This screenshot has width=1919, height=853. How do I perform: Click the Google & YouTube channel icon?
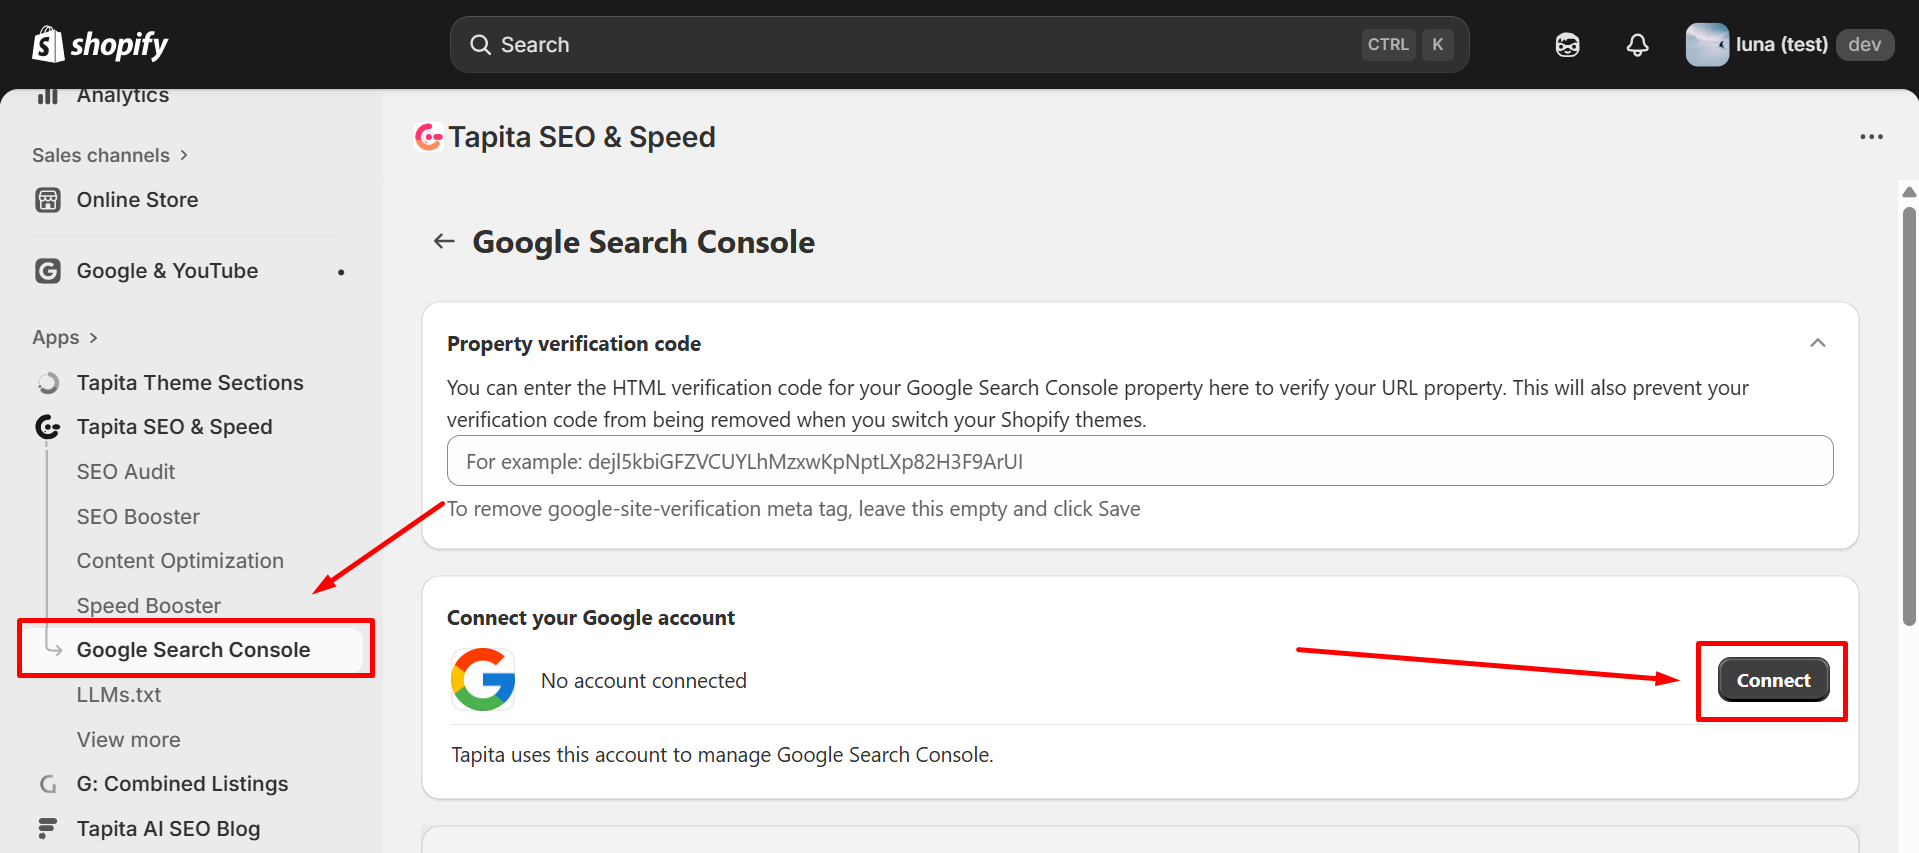[x=48, y=271]
